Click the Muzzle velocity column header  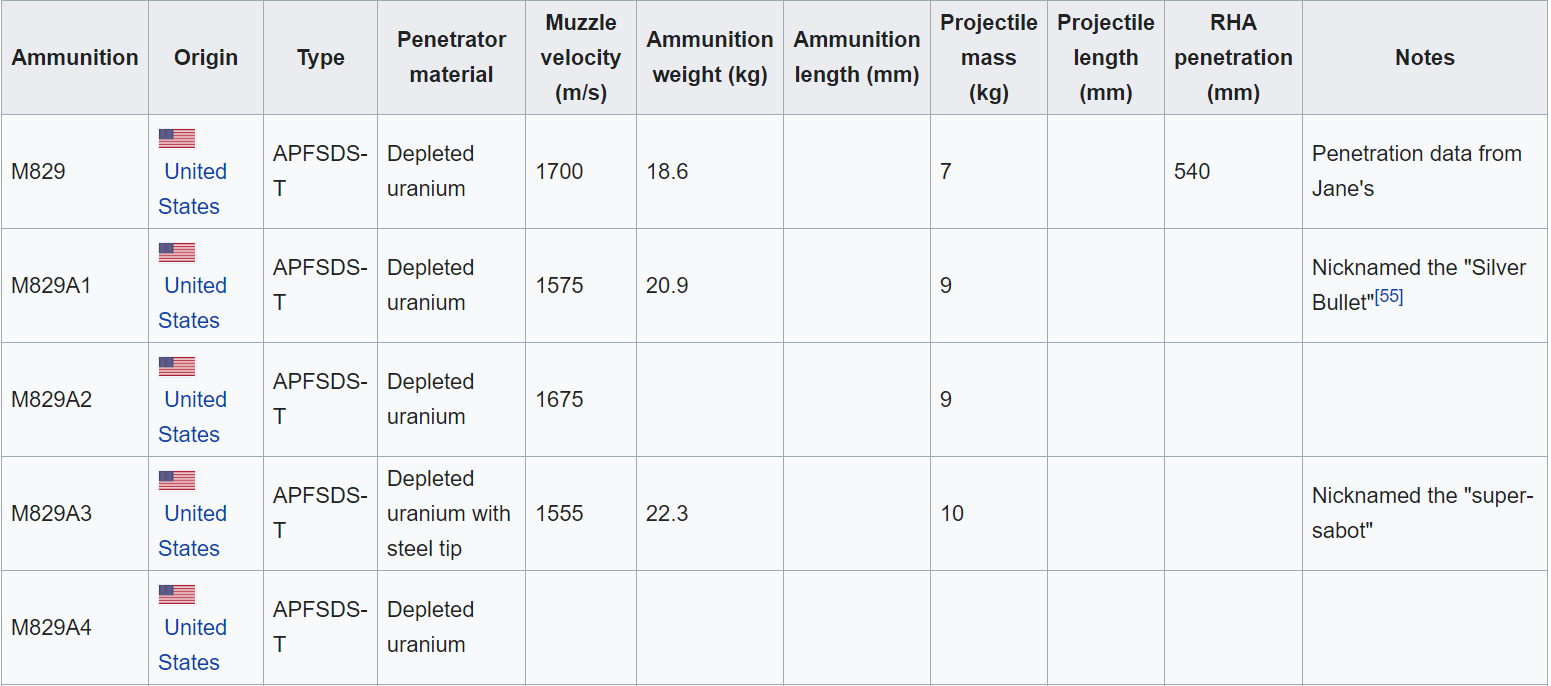(x=581, y=58)
